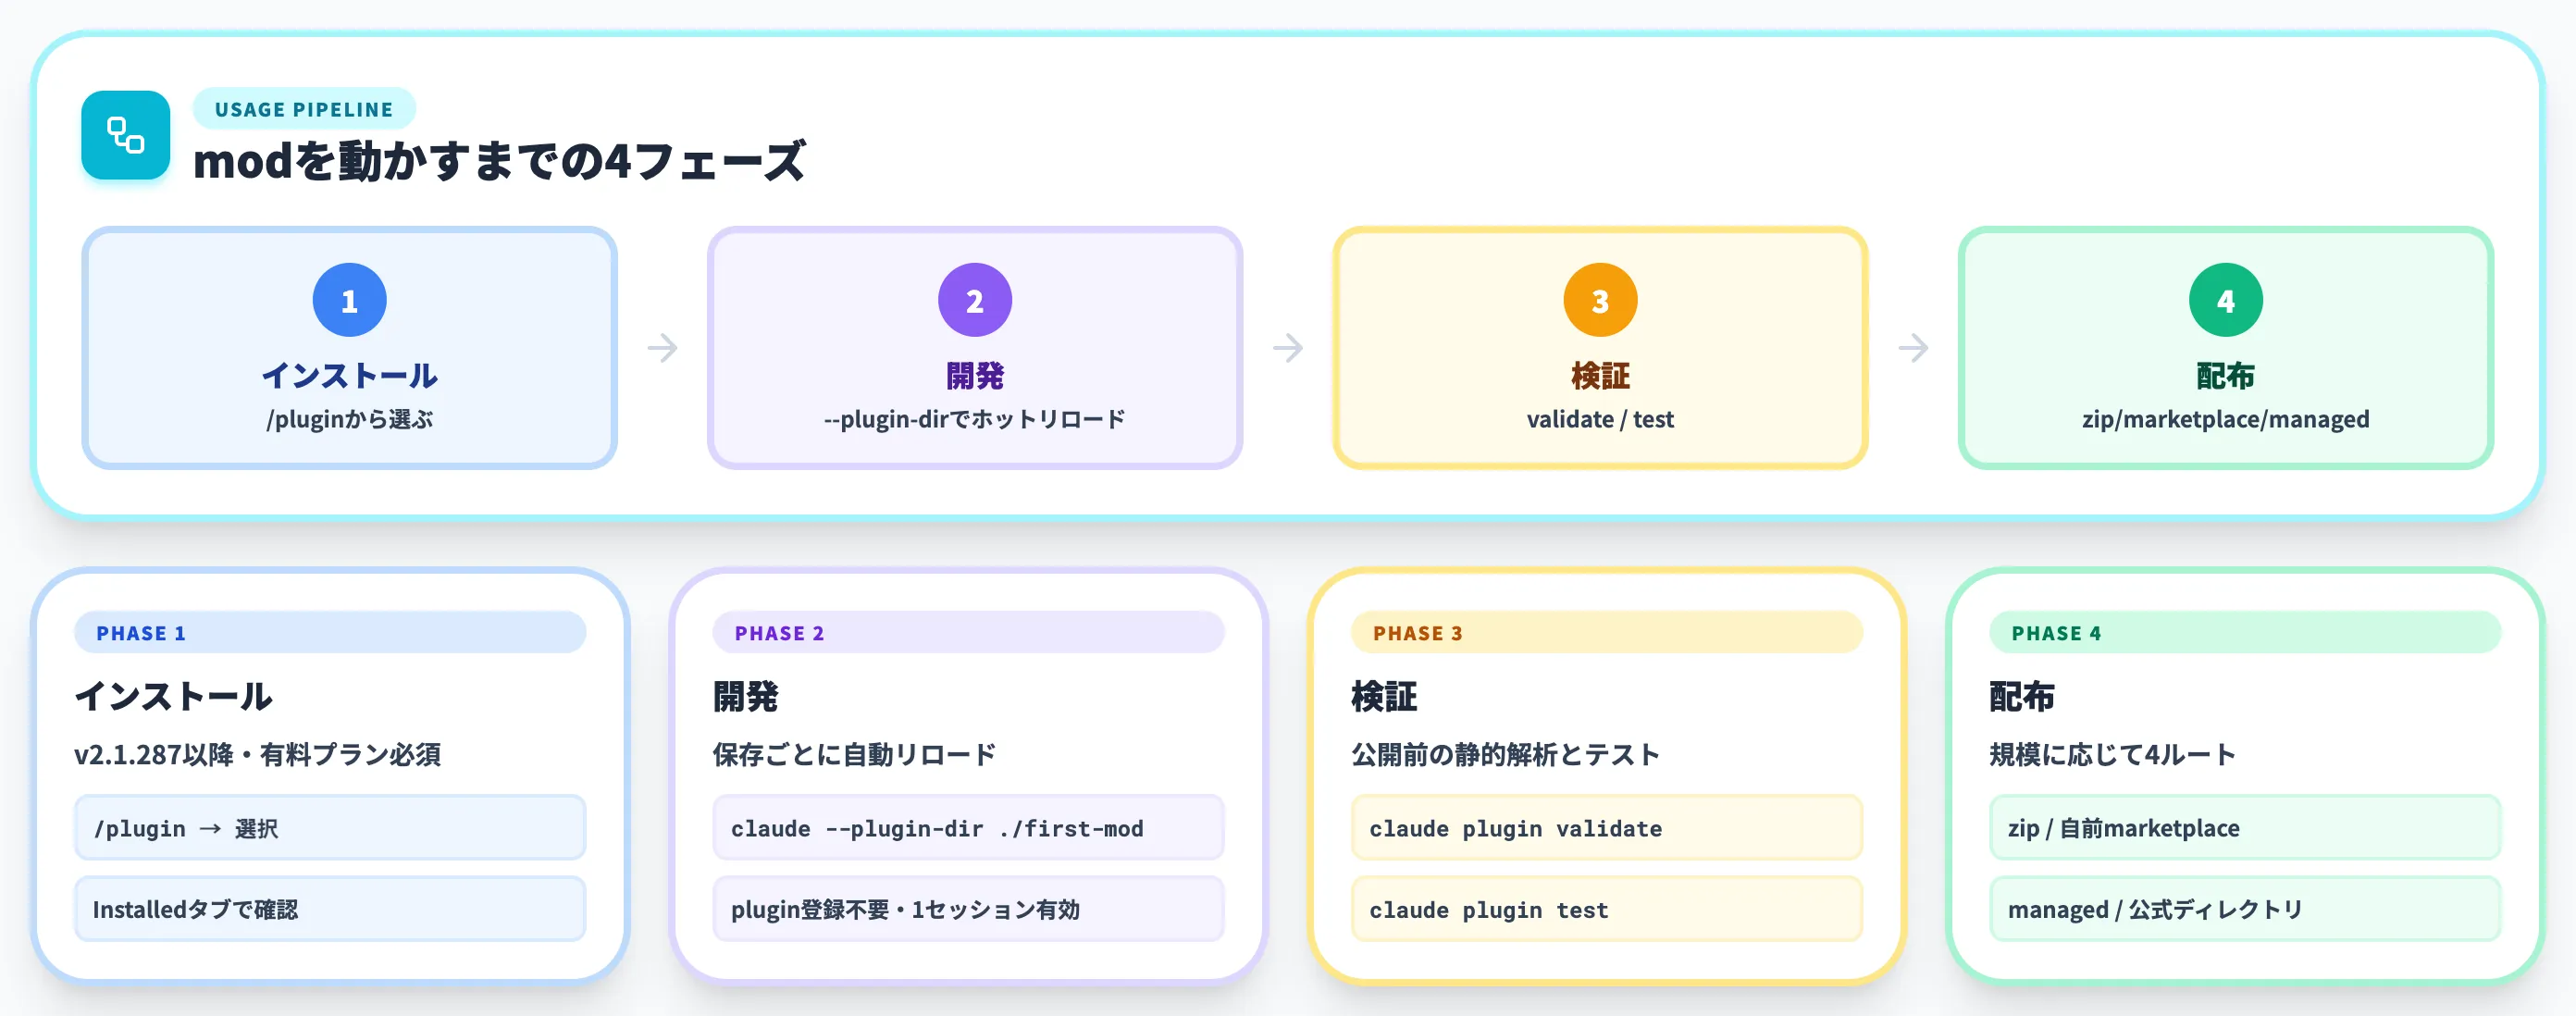This screenshot has height=1016, width=2576.
Task: Click the brown 検証 label under step 3
Action: coord(1600,375)
